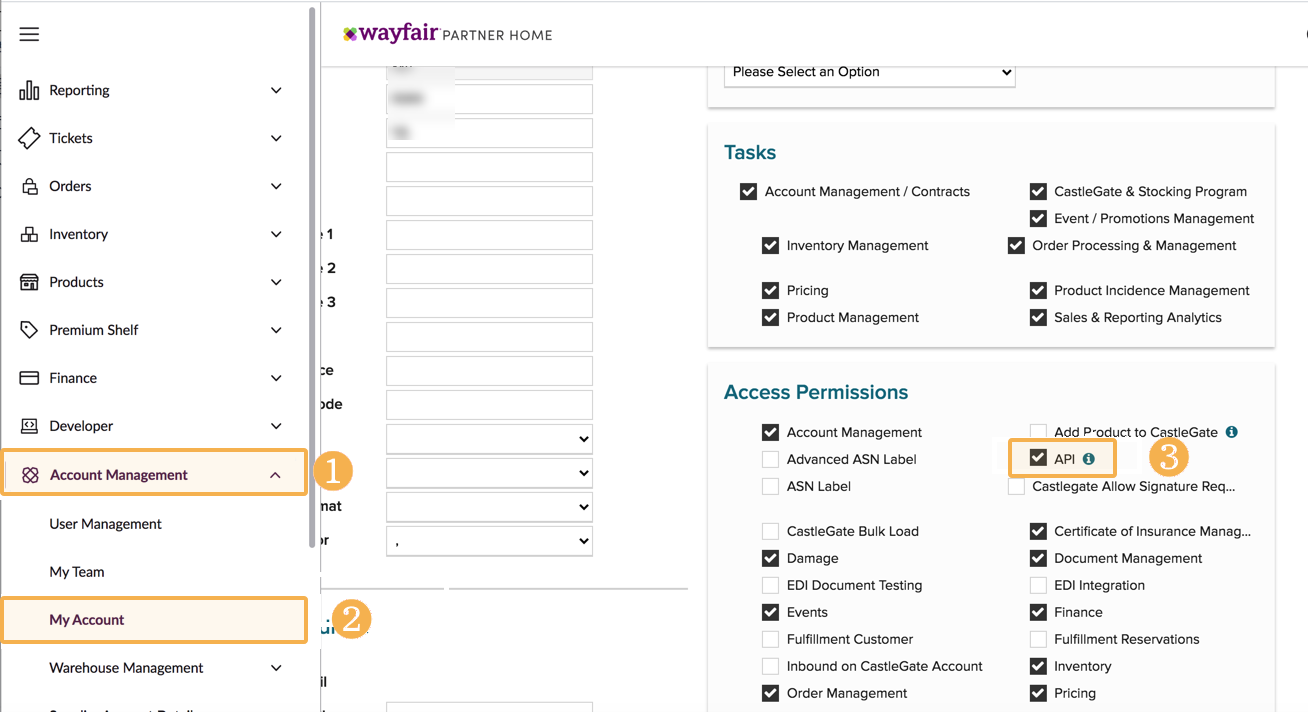The height and width of the screenshot is (712, 1308).
Task: Disable the Pricing task checkbox
Action: coord(770,290)
